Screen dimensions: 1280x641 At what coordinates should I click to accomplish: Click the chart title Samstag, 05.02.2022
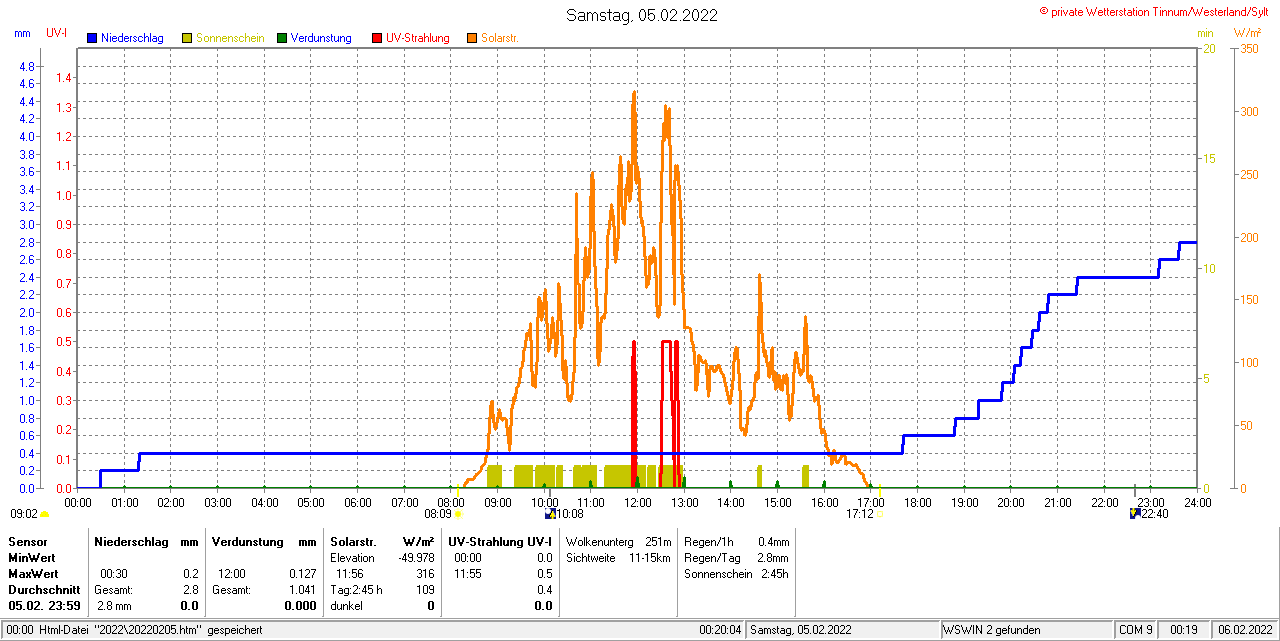(x=641, y=15)
